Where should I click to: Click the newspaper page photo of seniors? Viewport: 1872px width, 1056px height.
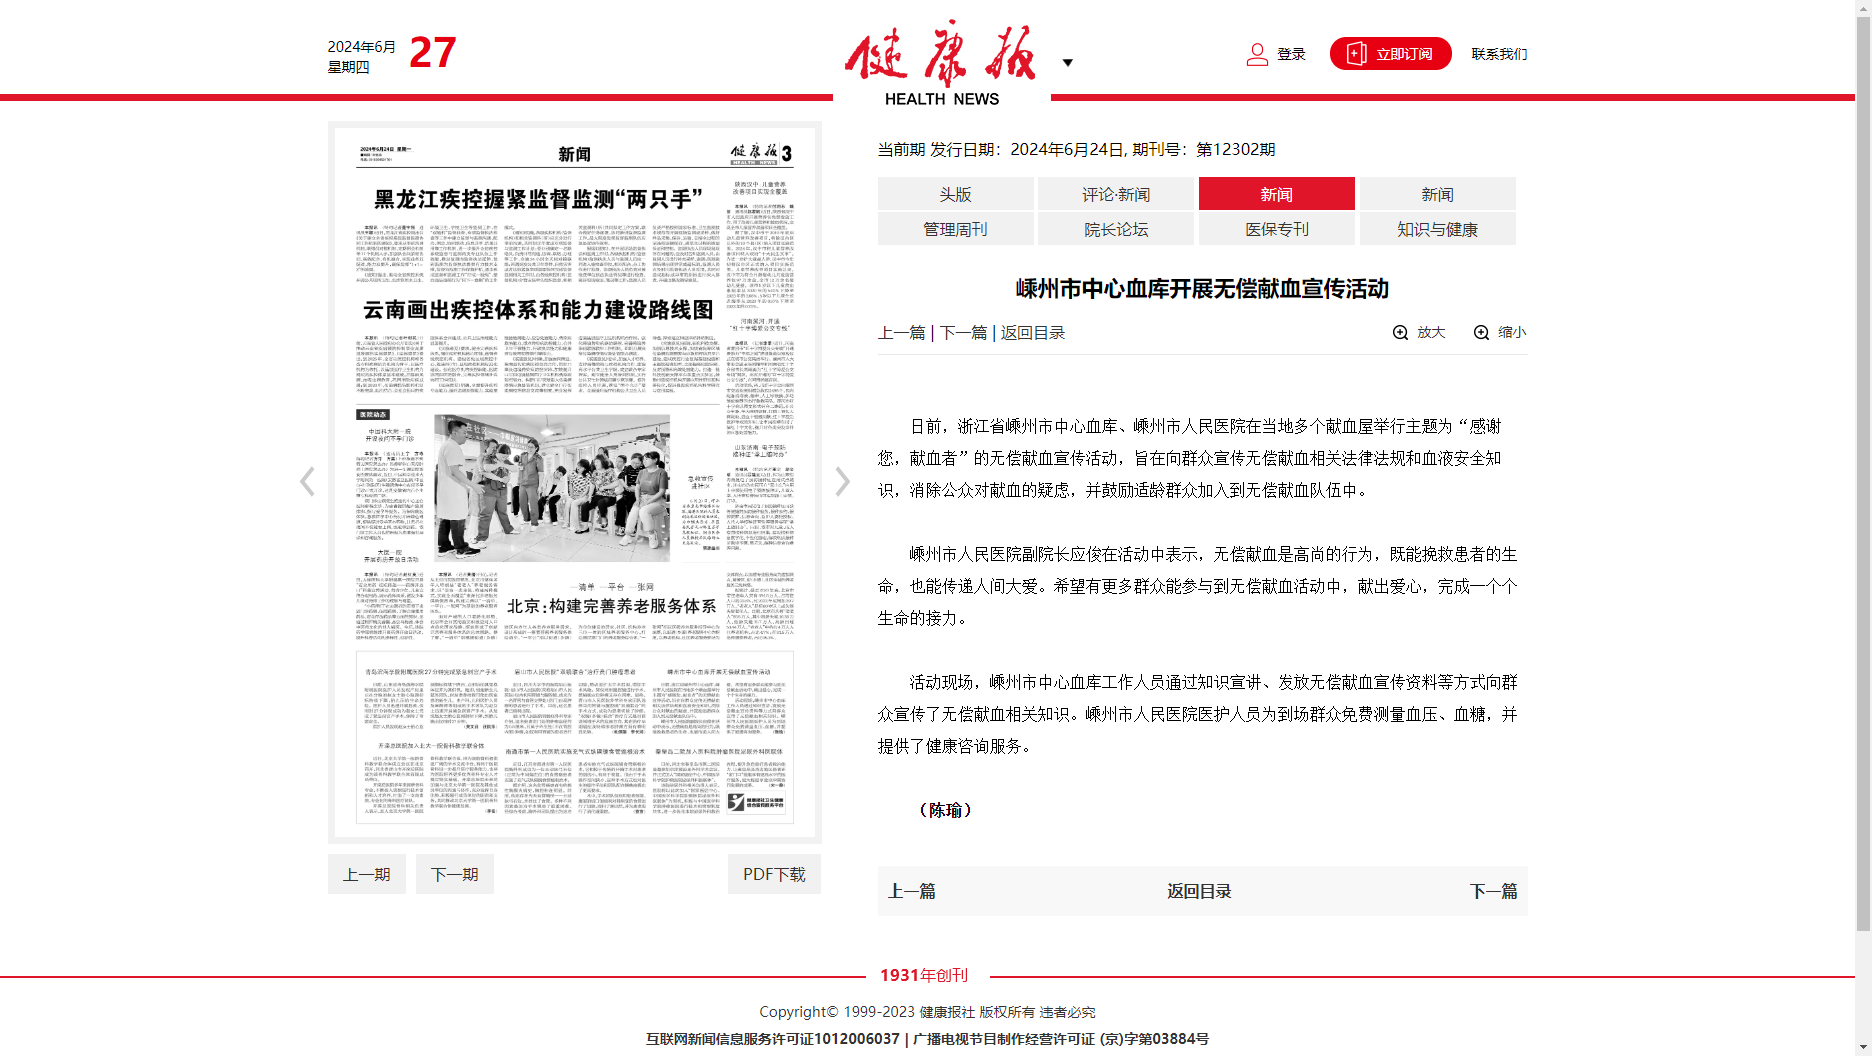(552, 487)
